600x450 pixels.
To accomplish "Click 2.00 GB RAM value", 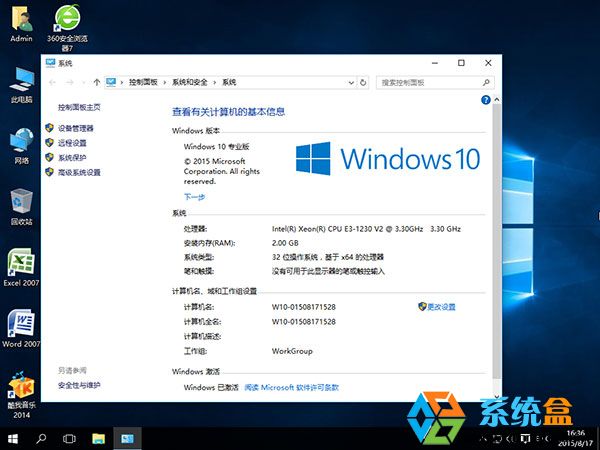I will tap(285, 243).
